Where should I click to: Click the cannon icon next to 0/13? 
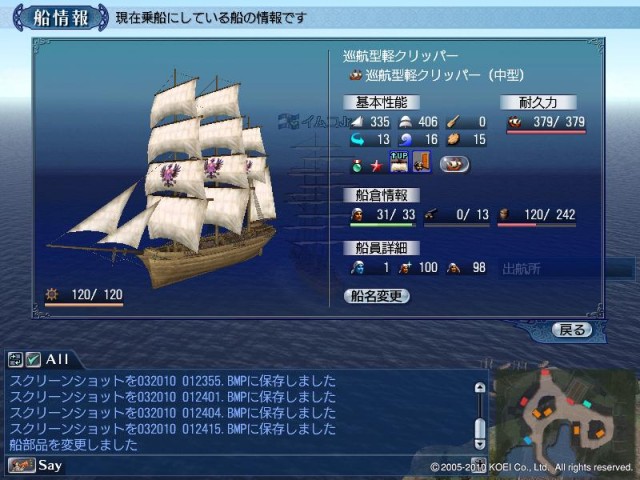pos(430,214)
